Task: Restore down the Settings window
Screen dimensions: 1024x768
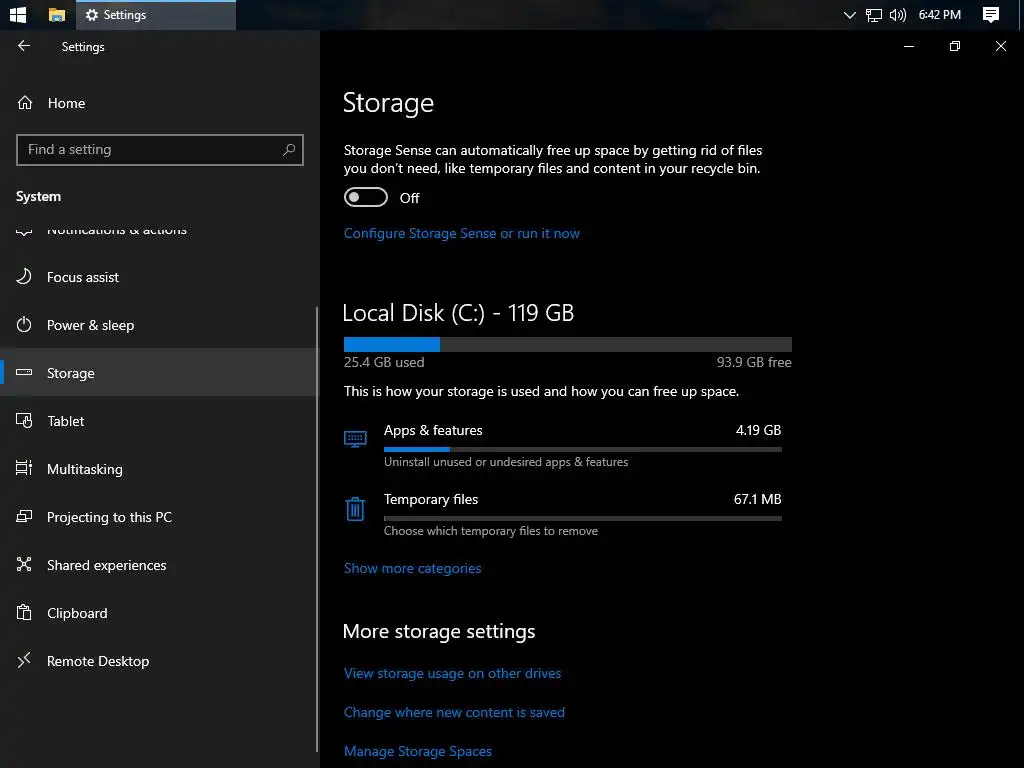Action: point(955,46)
